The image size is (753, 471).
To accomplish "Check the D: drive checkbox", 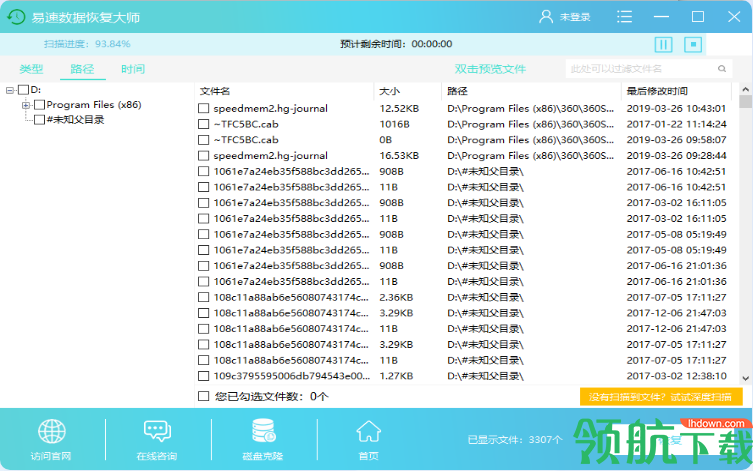I will (23, 90).
